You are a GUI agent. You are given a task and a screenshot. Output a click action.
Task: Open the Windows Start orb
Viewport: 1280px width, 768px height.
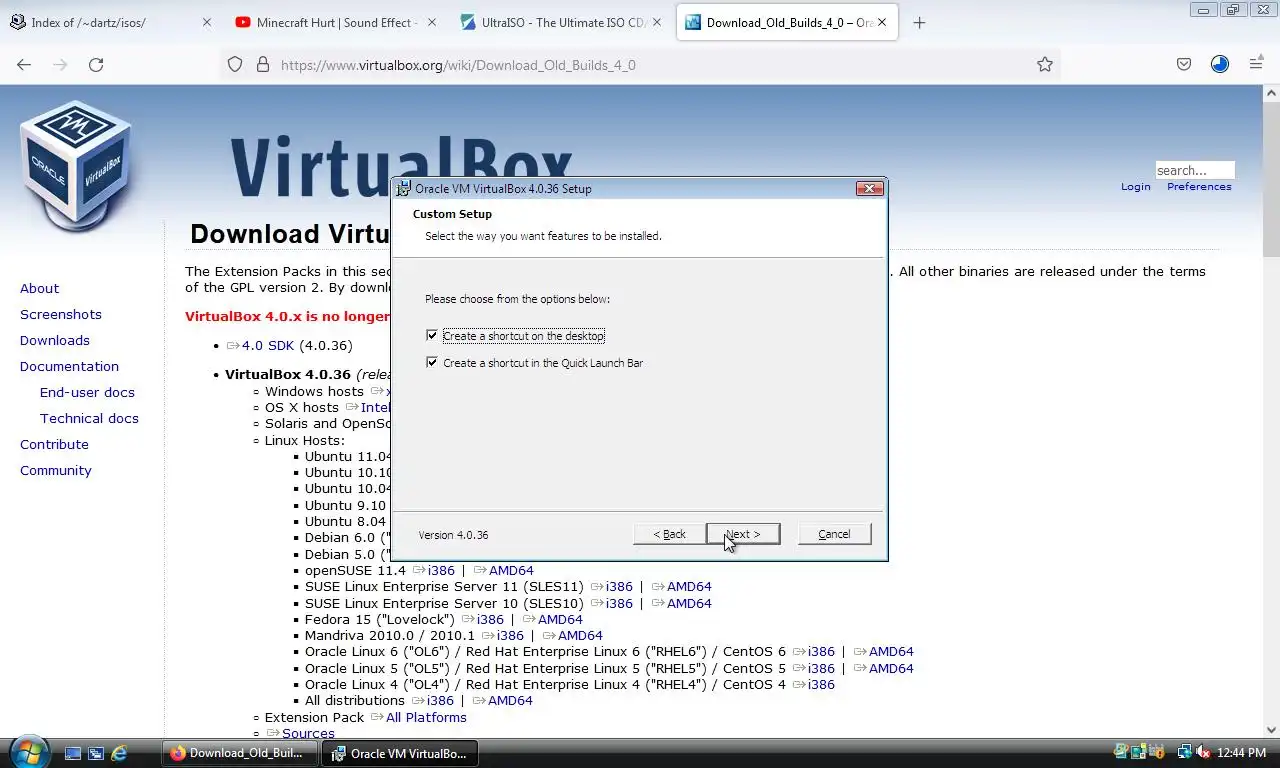[28, 751]
